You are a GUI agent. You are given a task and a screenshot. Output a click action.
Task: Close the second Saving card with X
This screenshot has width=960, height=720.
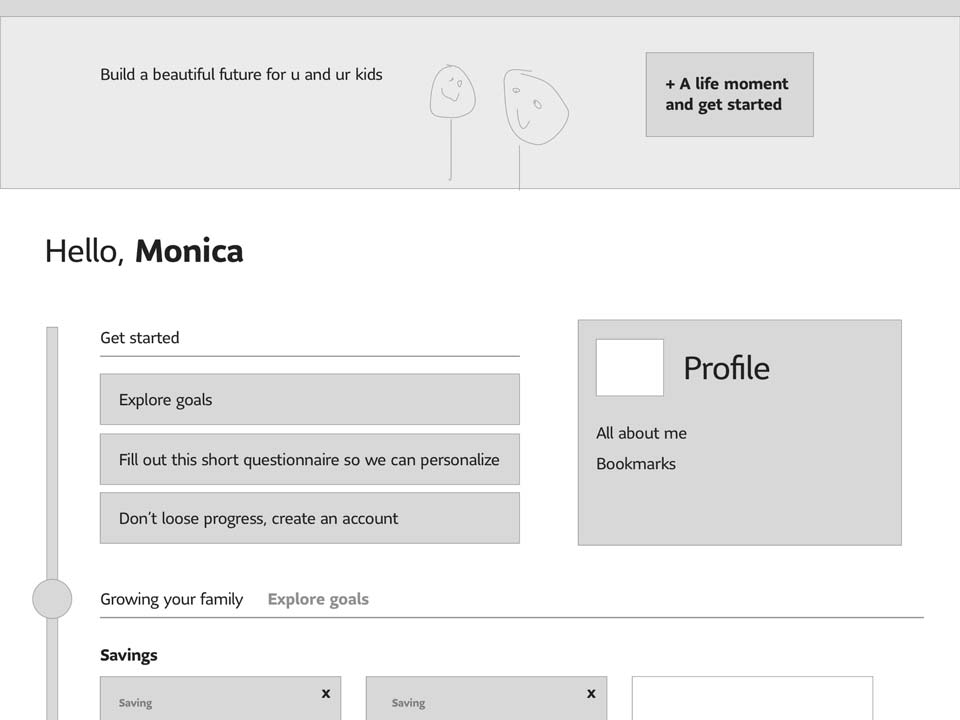(x=591, y=694)
